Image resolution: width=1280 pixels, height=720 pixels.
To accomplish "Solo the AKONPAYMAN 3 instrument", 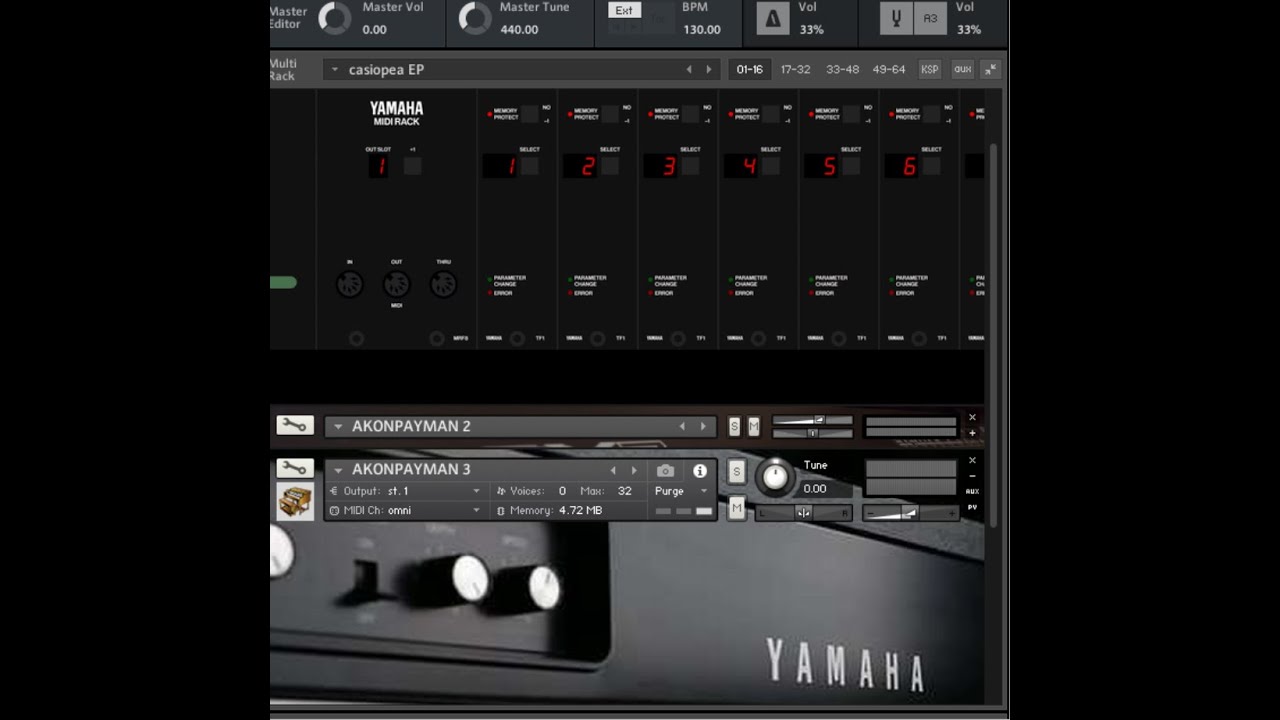I will (x=737, y=472).
